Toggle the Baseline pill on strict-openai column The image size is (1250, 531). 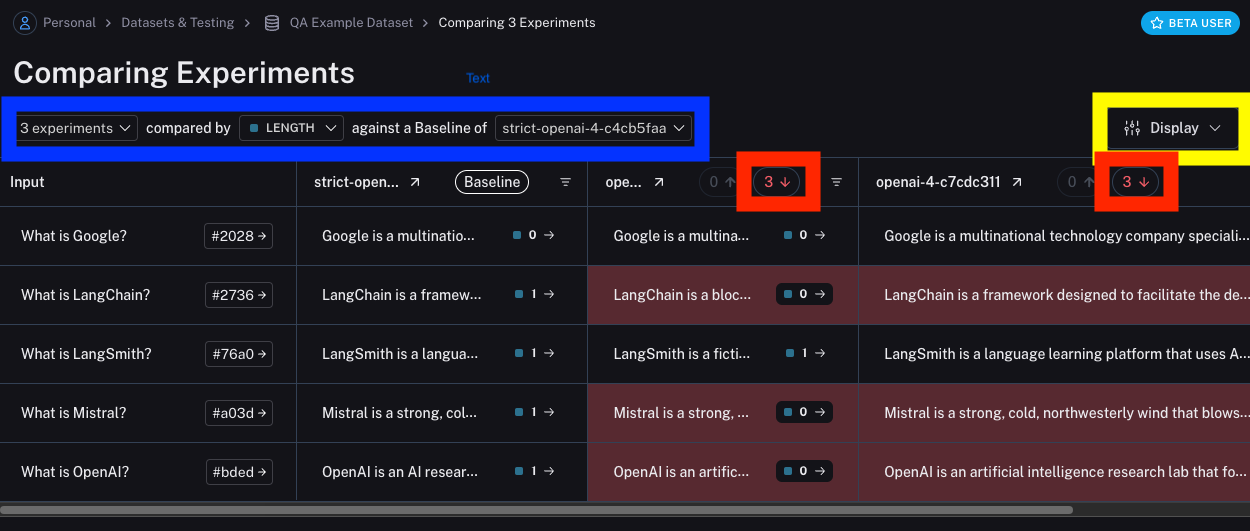click(x=492, y=182)
